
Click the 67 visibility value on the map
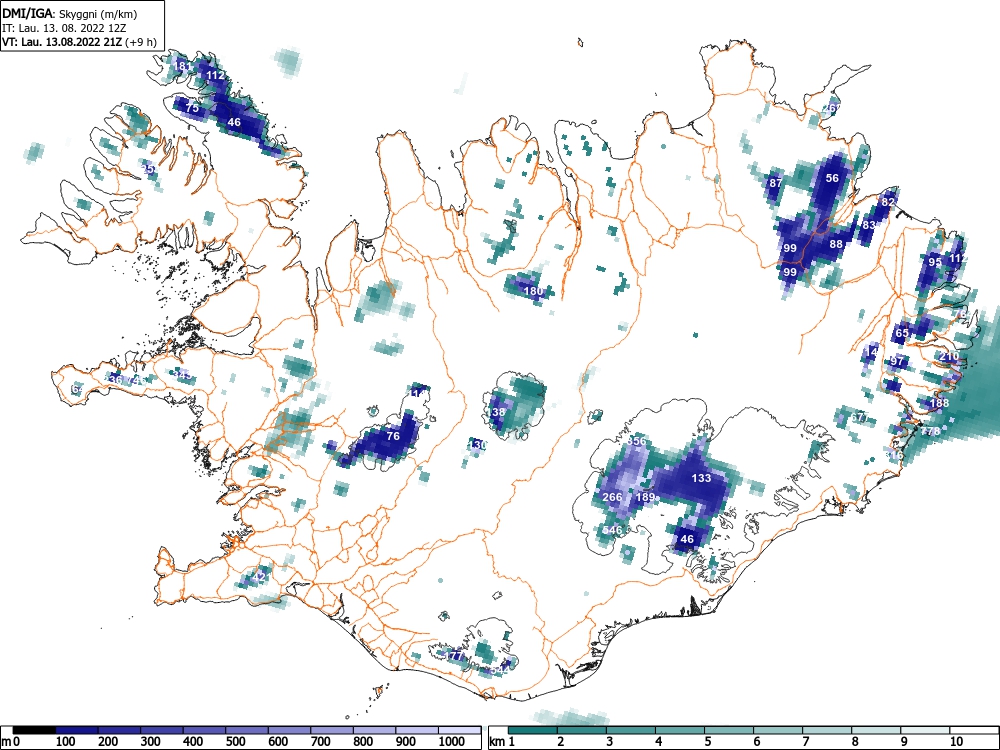(x=857, y=418)
